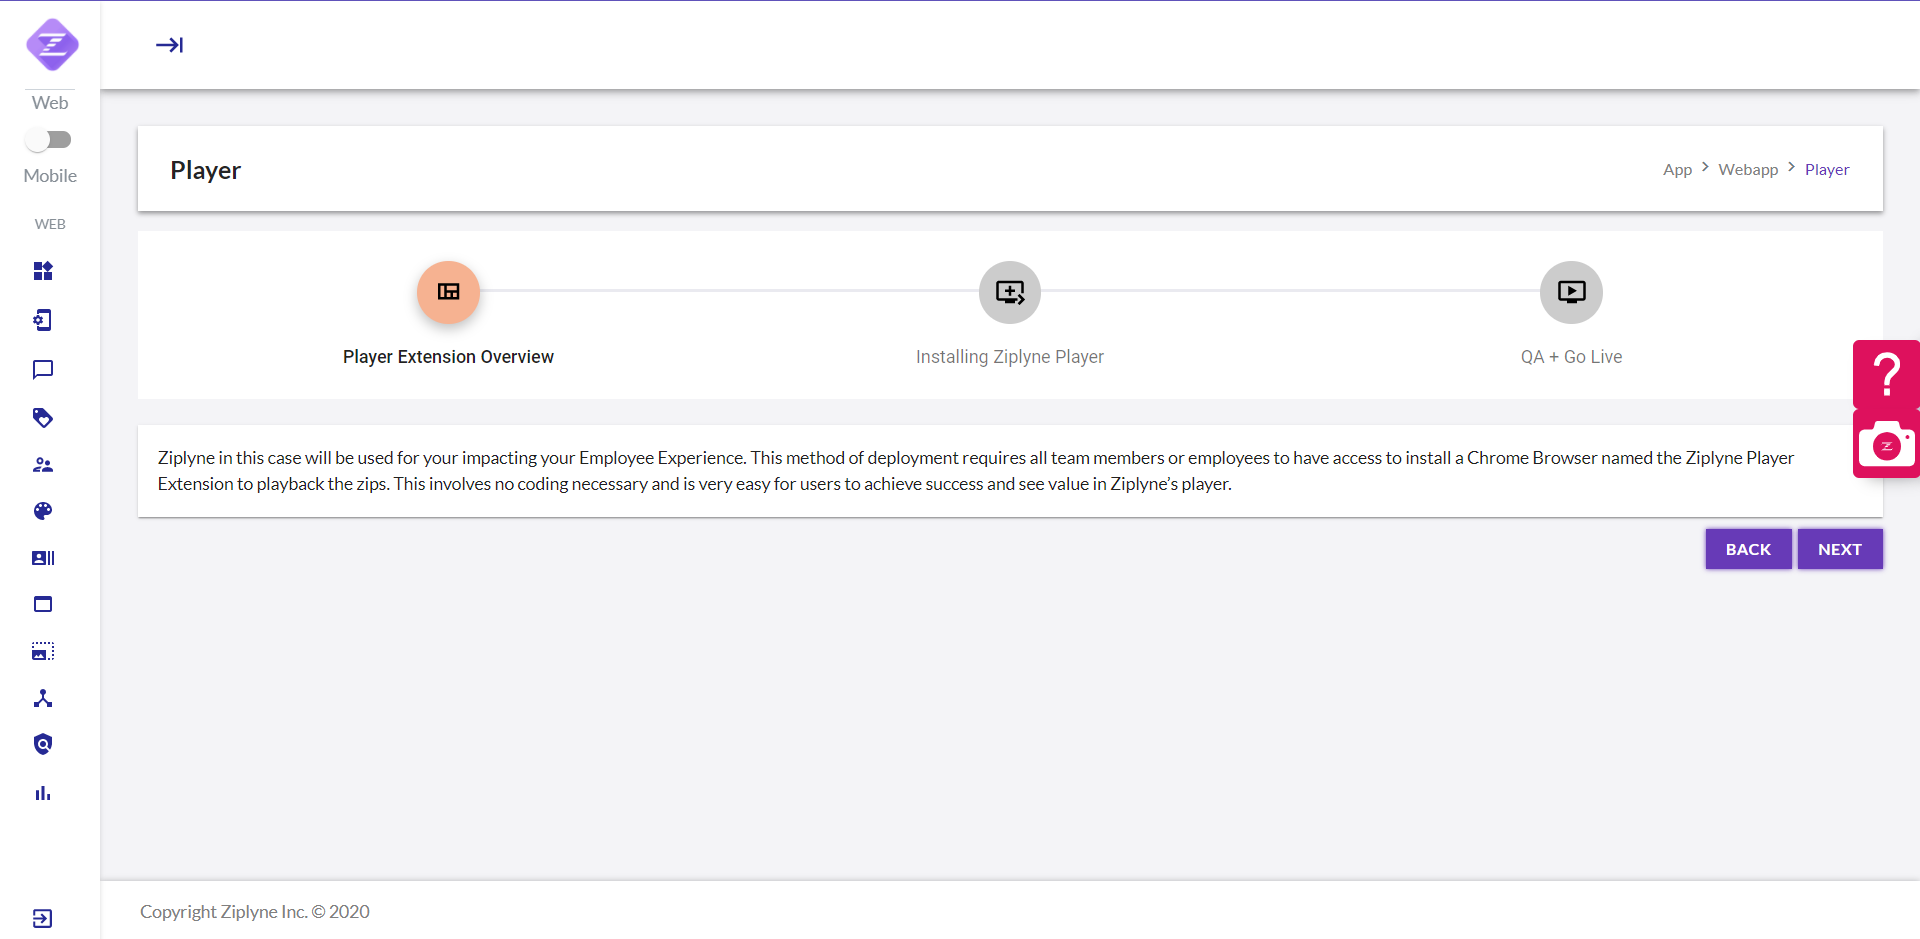Image resolution: width=1920 pixels, height=939 pixels.
Task: Open the browser window icon in sidebar
Action: (x=43, y=604)
